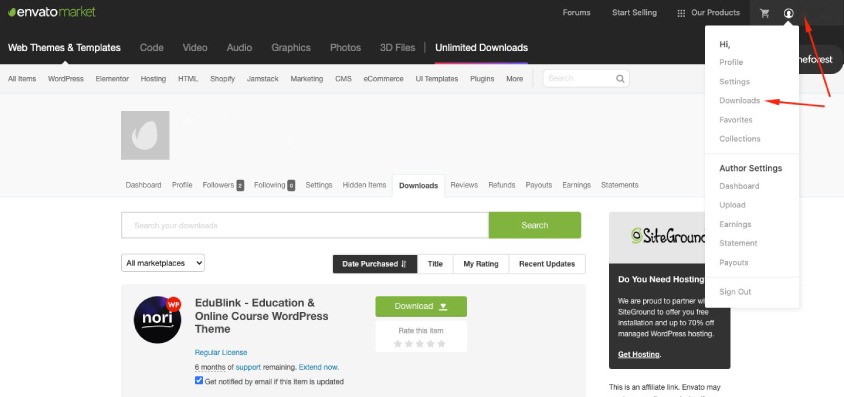Click the search magnifier icon
Screen dimensions: 844x397
pyautogui.click(x=620, y=79)
